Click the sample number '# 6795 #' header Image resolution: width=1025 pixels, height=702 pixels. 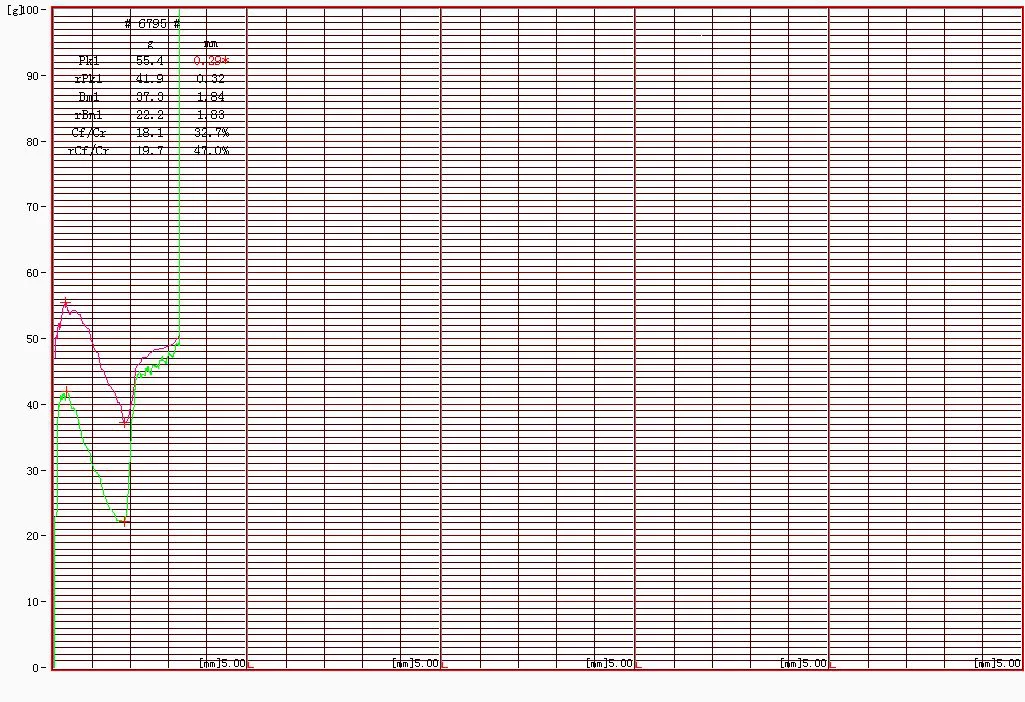click(x=152, y=24)
